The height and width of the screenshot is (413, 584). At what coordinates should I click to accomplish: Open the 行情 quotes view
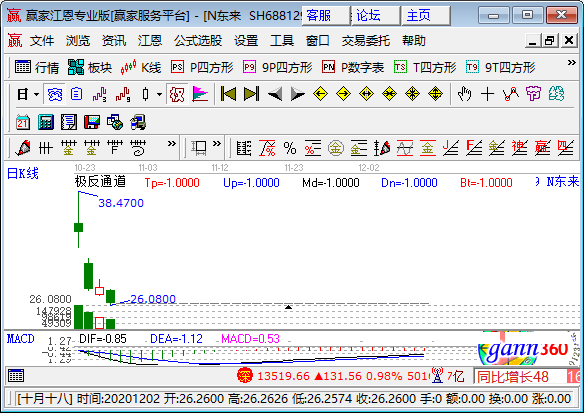[x=37, y=67]
